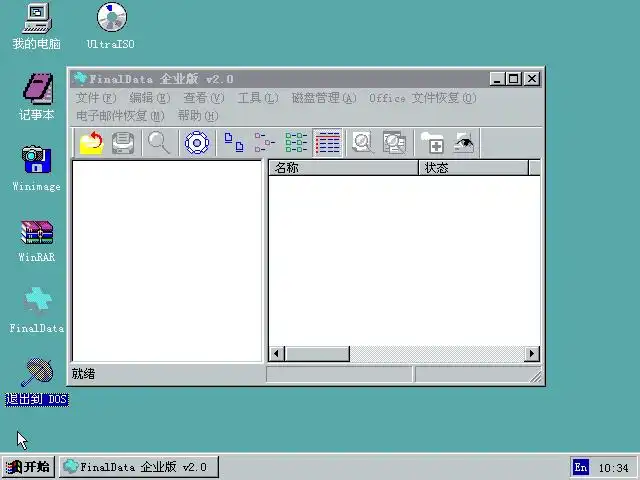The image size is (640, 480).
Task: Click the 名称 column header
Action: (x=343, y=168)
